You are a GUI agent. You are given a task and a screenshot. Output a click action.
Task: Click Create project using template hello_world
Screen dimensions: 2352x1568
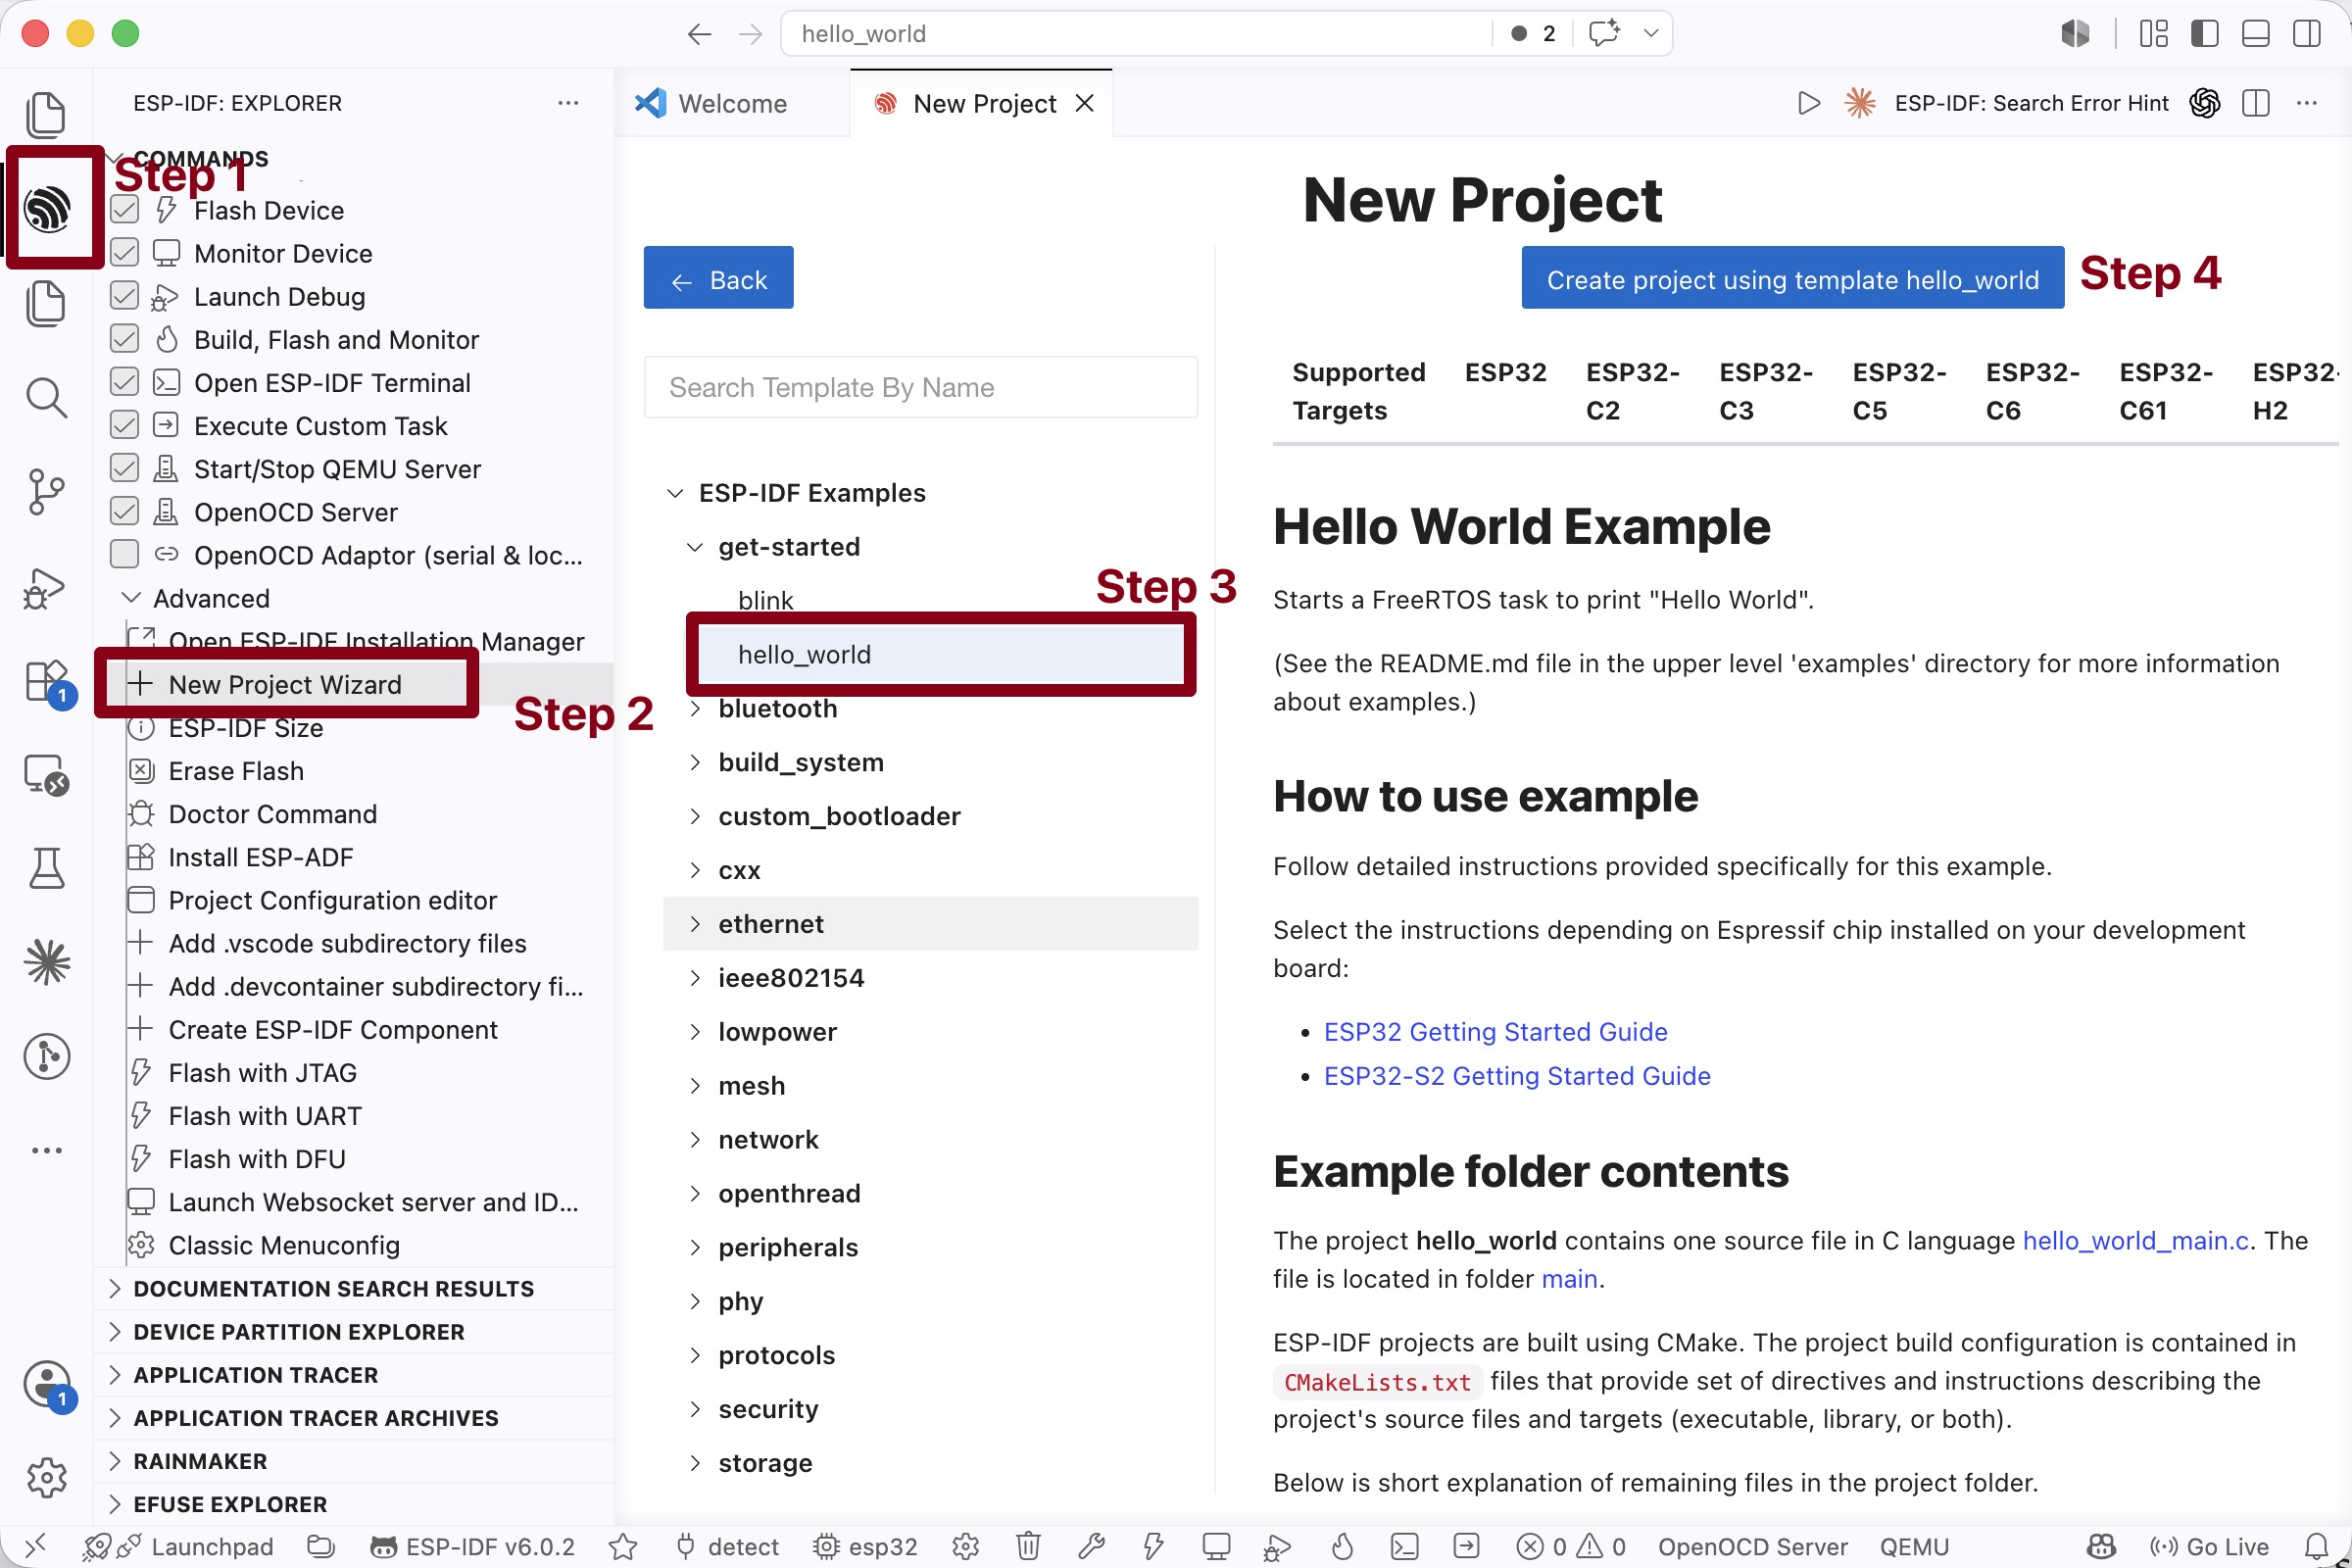coord(1792,279)
